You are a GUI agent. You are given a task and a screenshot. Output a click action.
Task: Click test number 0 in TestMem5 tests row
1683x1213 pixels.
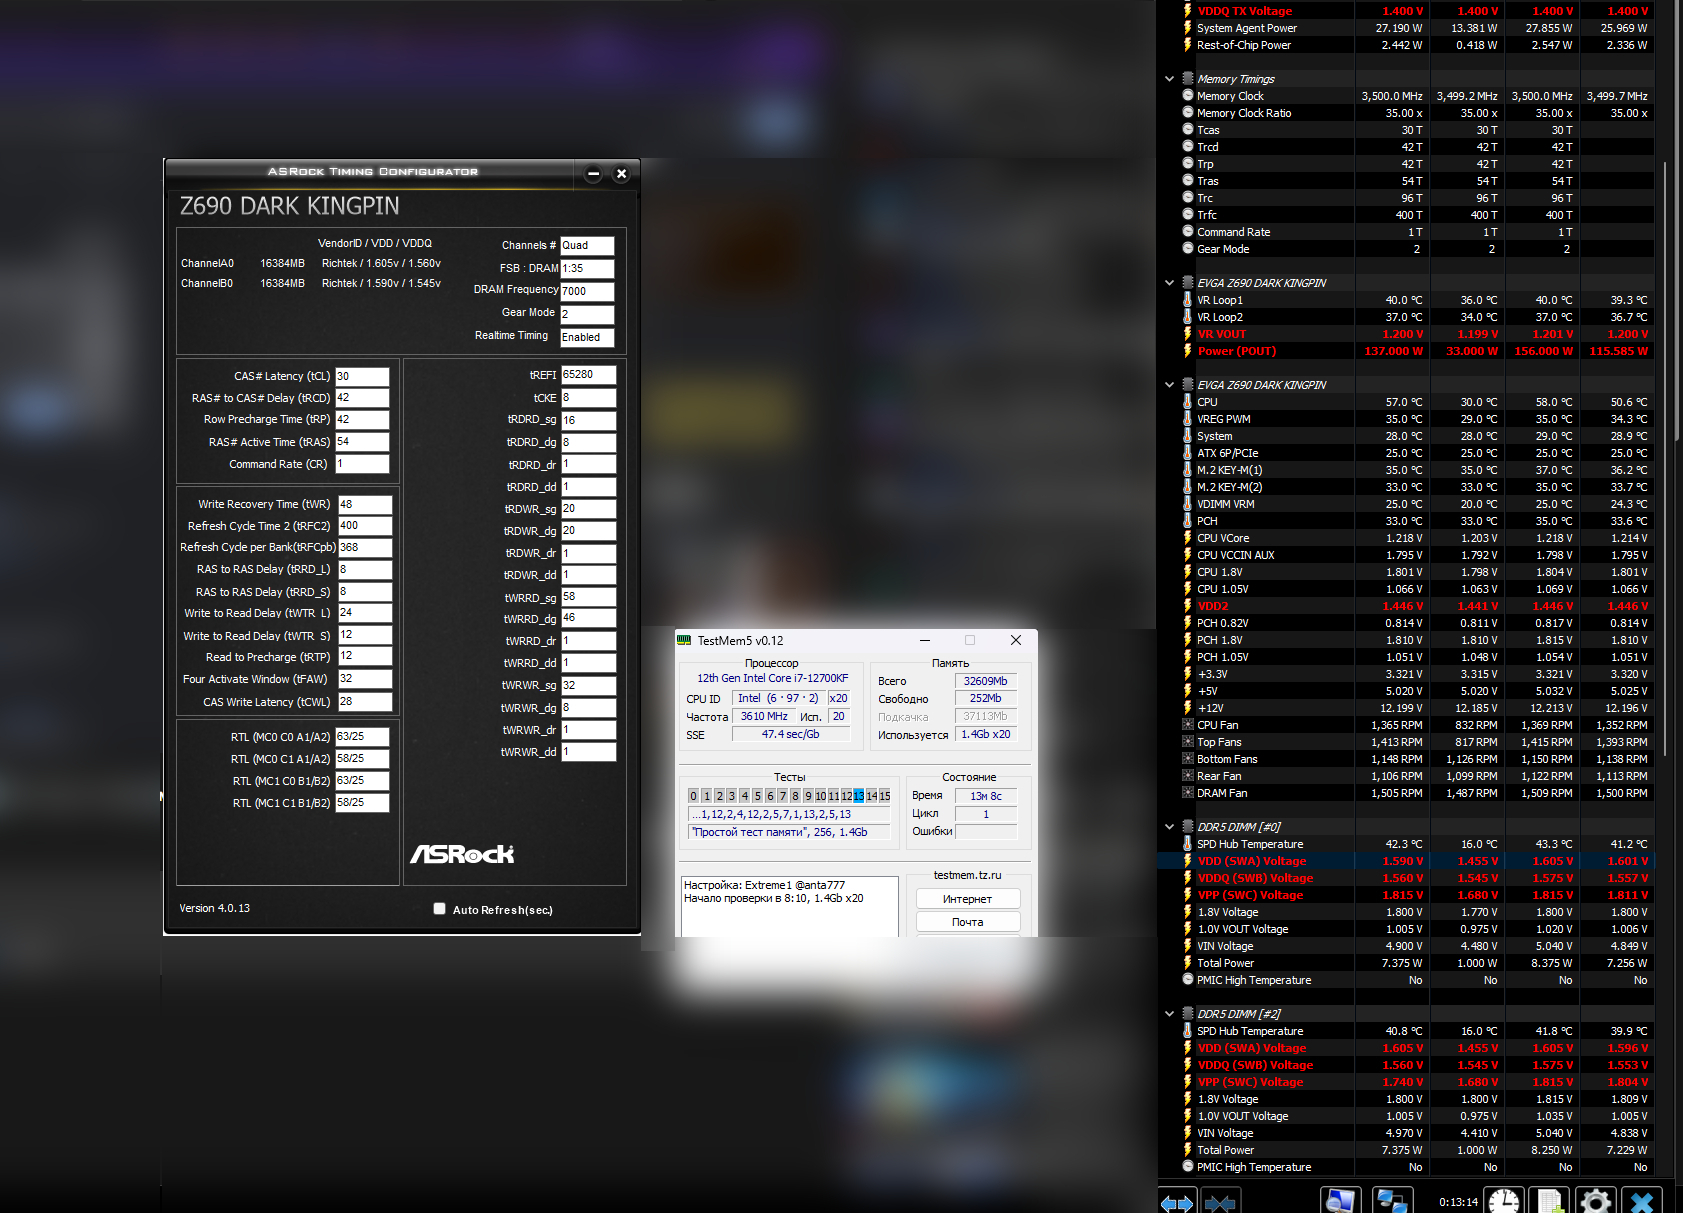693,796
